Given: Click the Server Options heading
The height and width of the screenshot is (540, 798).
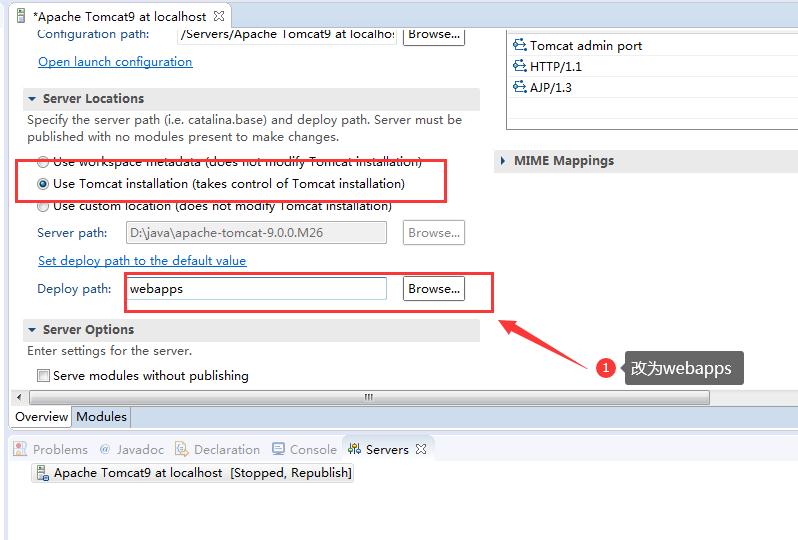Looking at the screenshot, I should point(88,330).
